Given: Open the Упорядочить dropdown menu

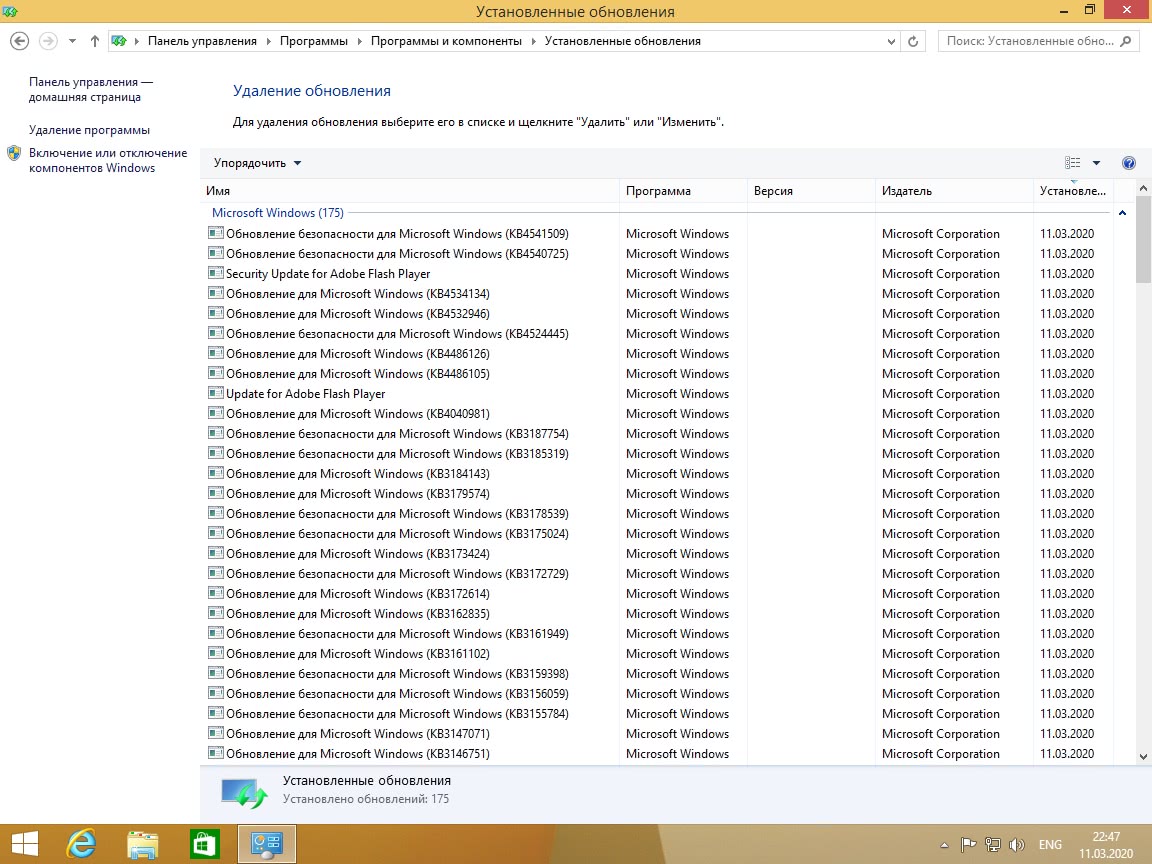Looking at the screenshot, I should point(257,163).
